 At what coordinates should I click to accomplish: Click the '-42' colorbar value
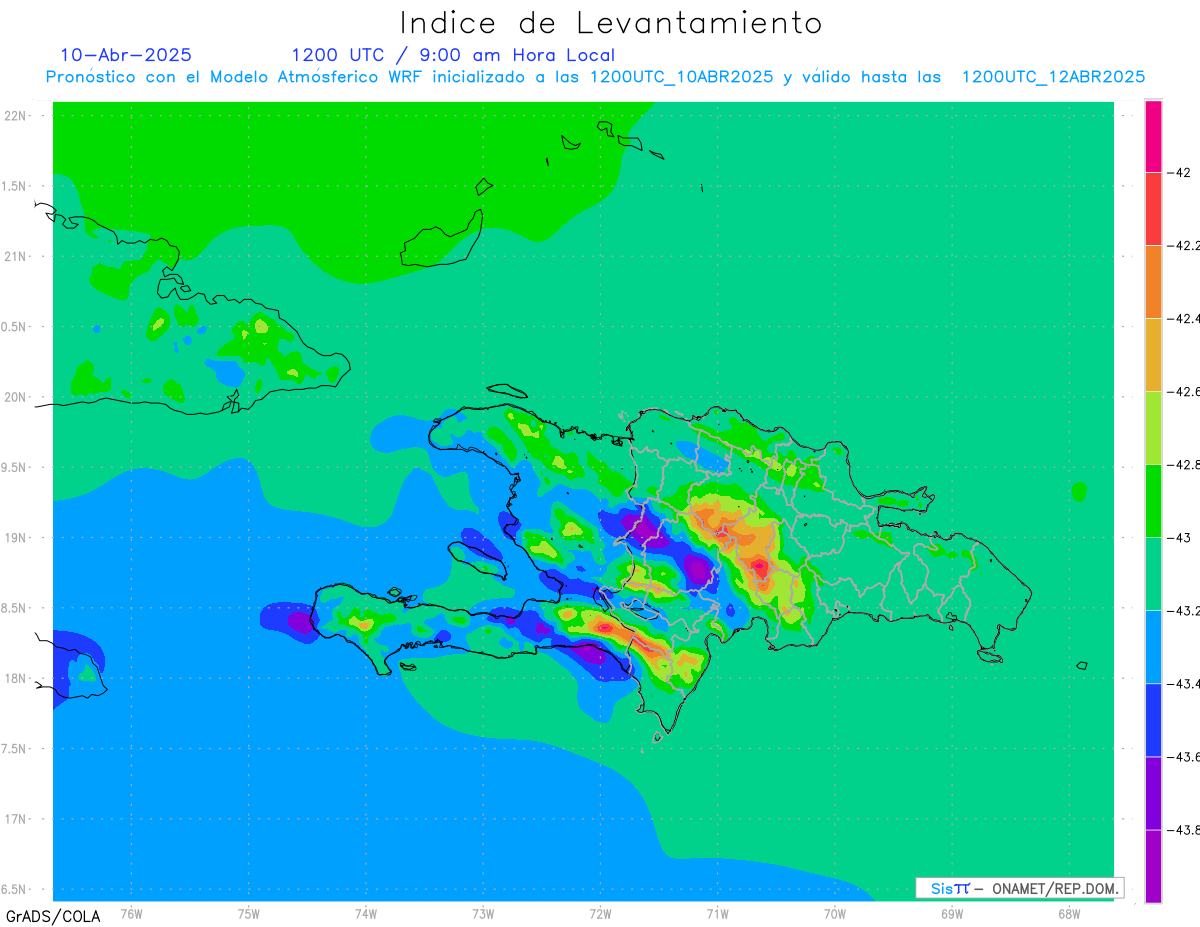click(1180, 172)
